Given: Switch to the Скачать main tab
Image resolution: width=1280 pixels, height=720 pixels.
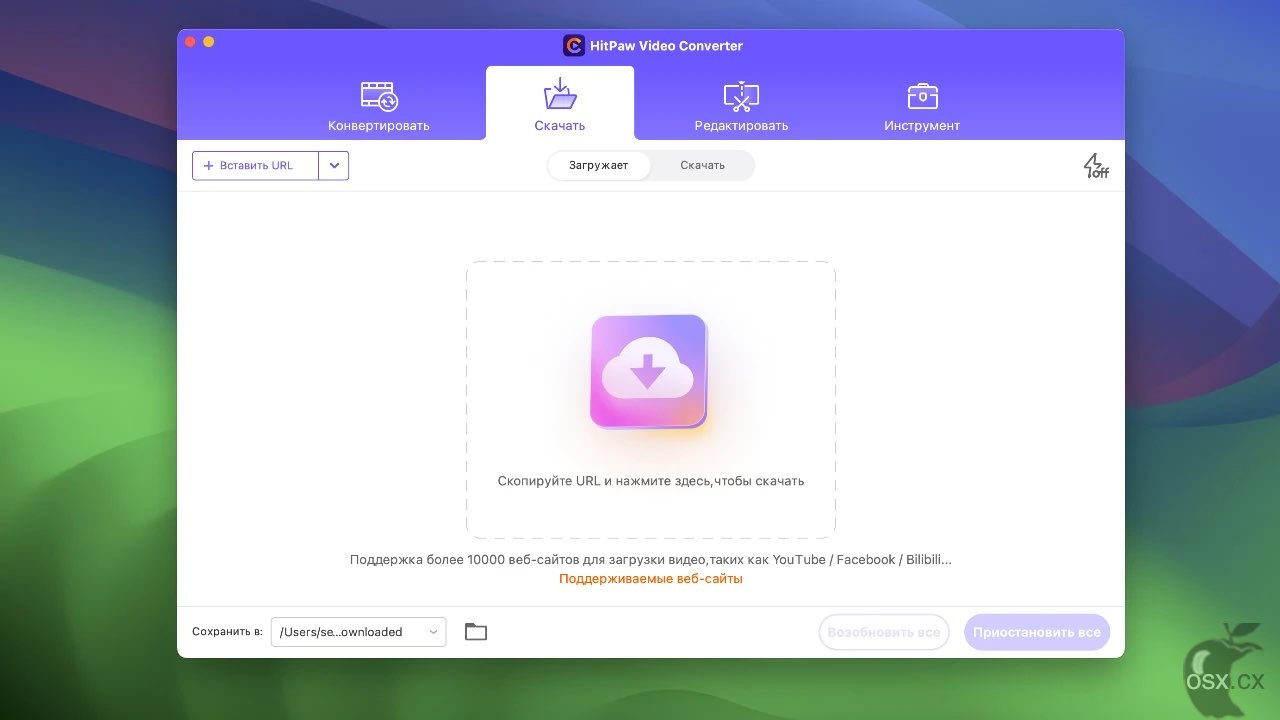Looking at the screenshot, I should (x=560, y=105).
